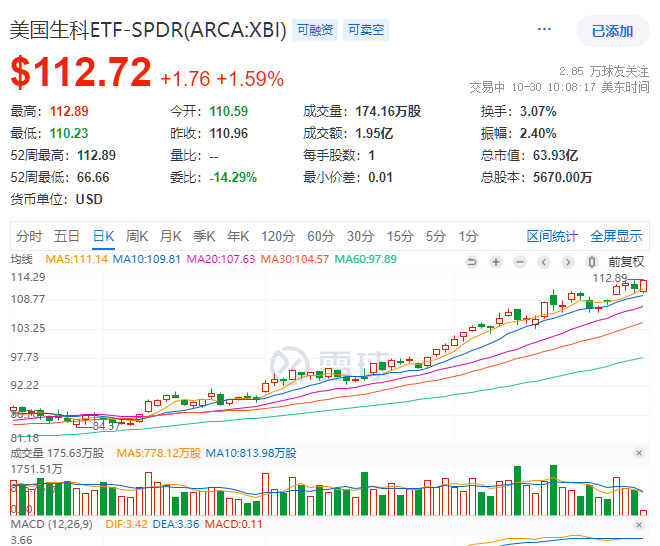Viewport: 660px width, 546px height.
Task: Click the MACD (12,26,9) label
Action: (x=51, y=524)
